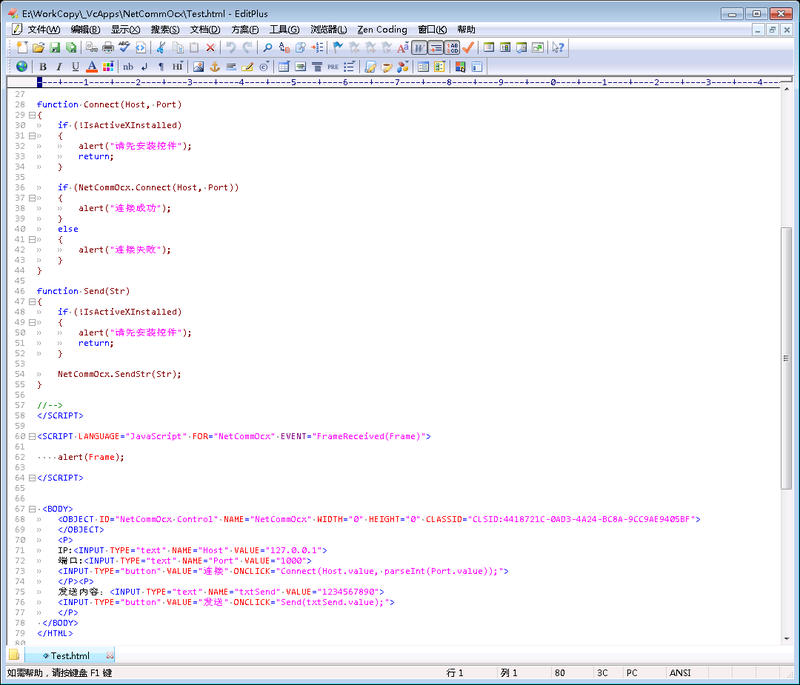800x685 pixels.
Task: Insert an image tag icon
Action: tap(198, 67)
